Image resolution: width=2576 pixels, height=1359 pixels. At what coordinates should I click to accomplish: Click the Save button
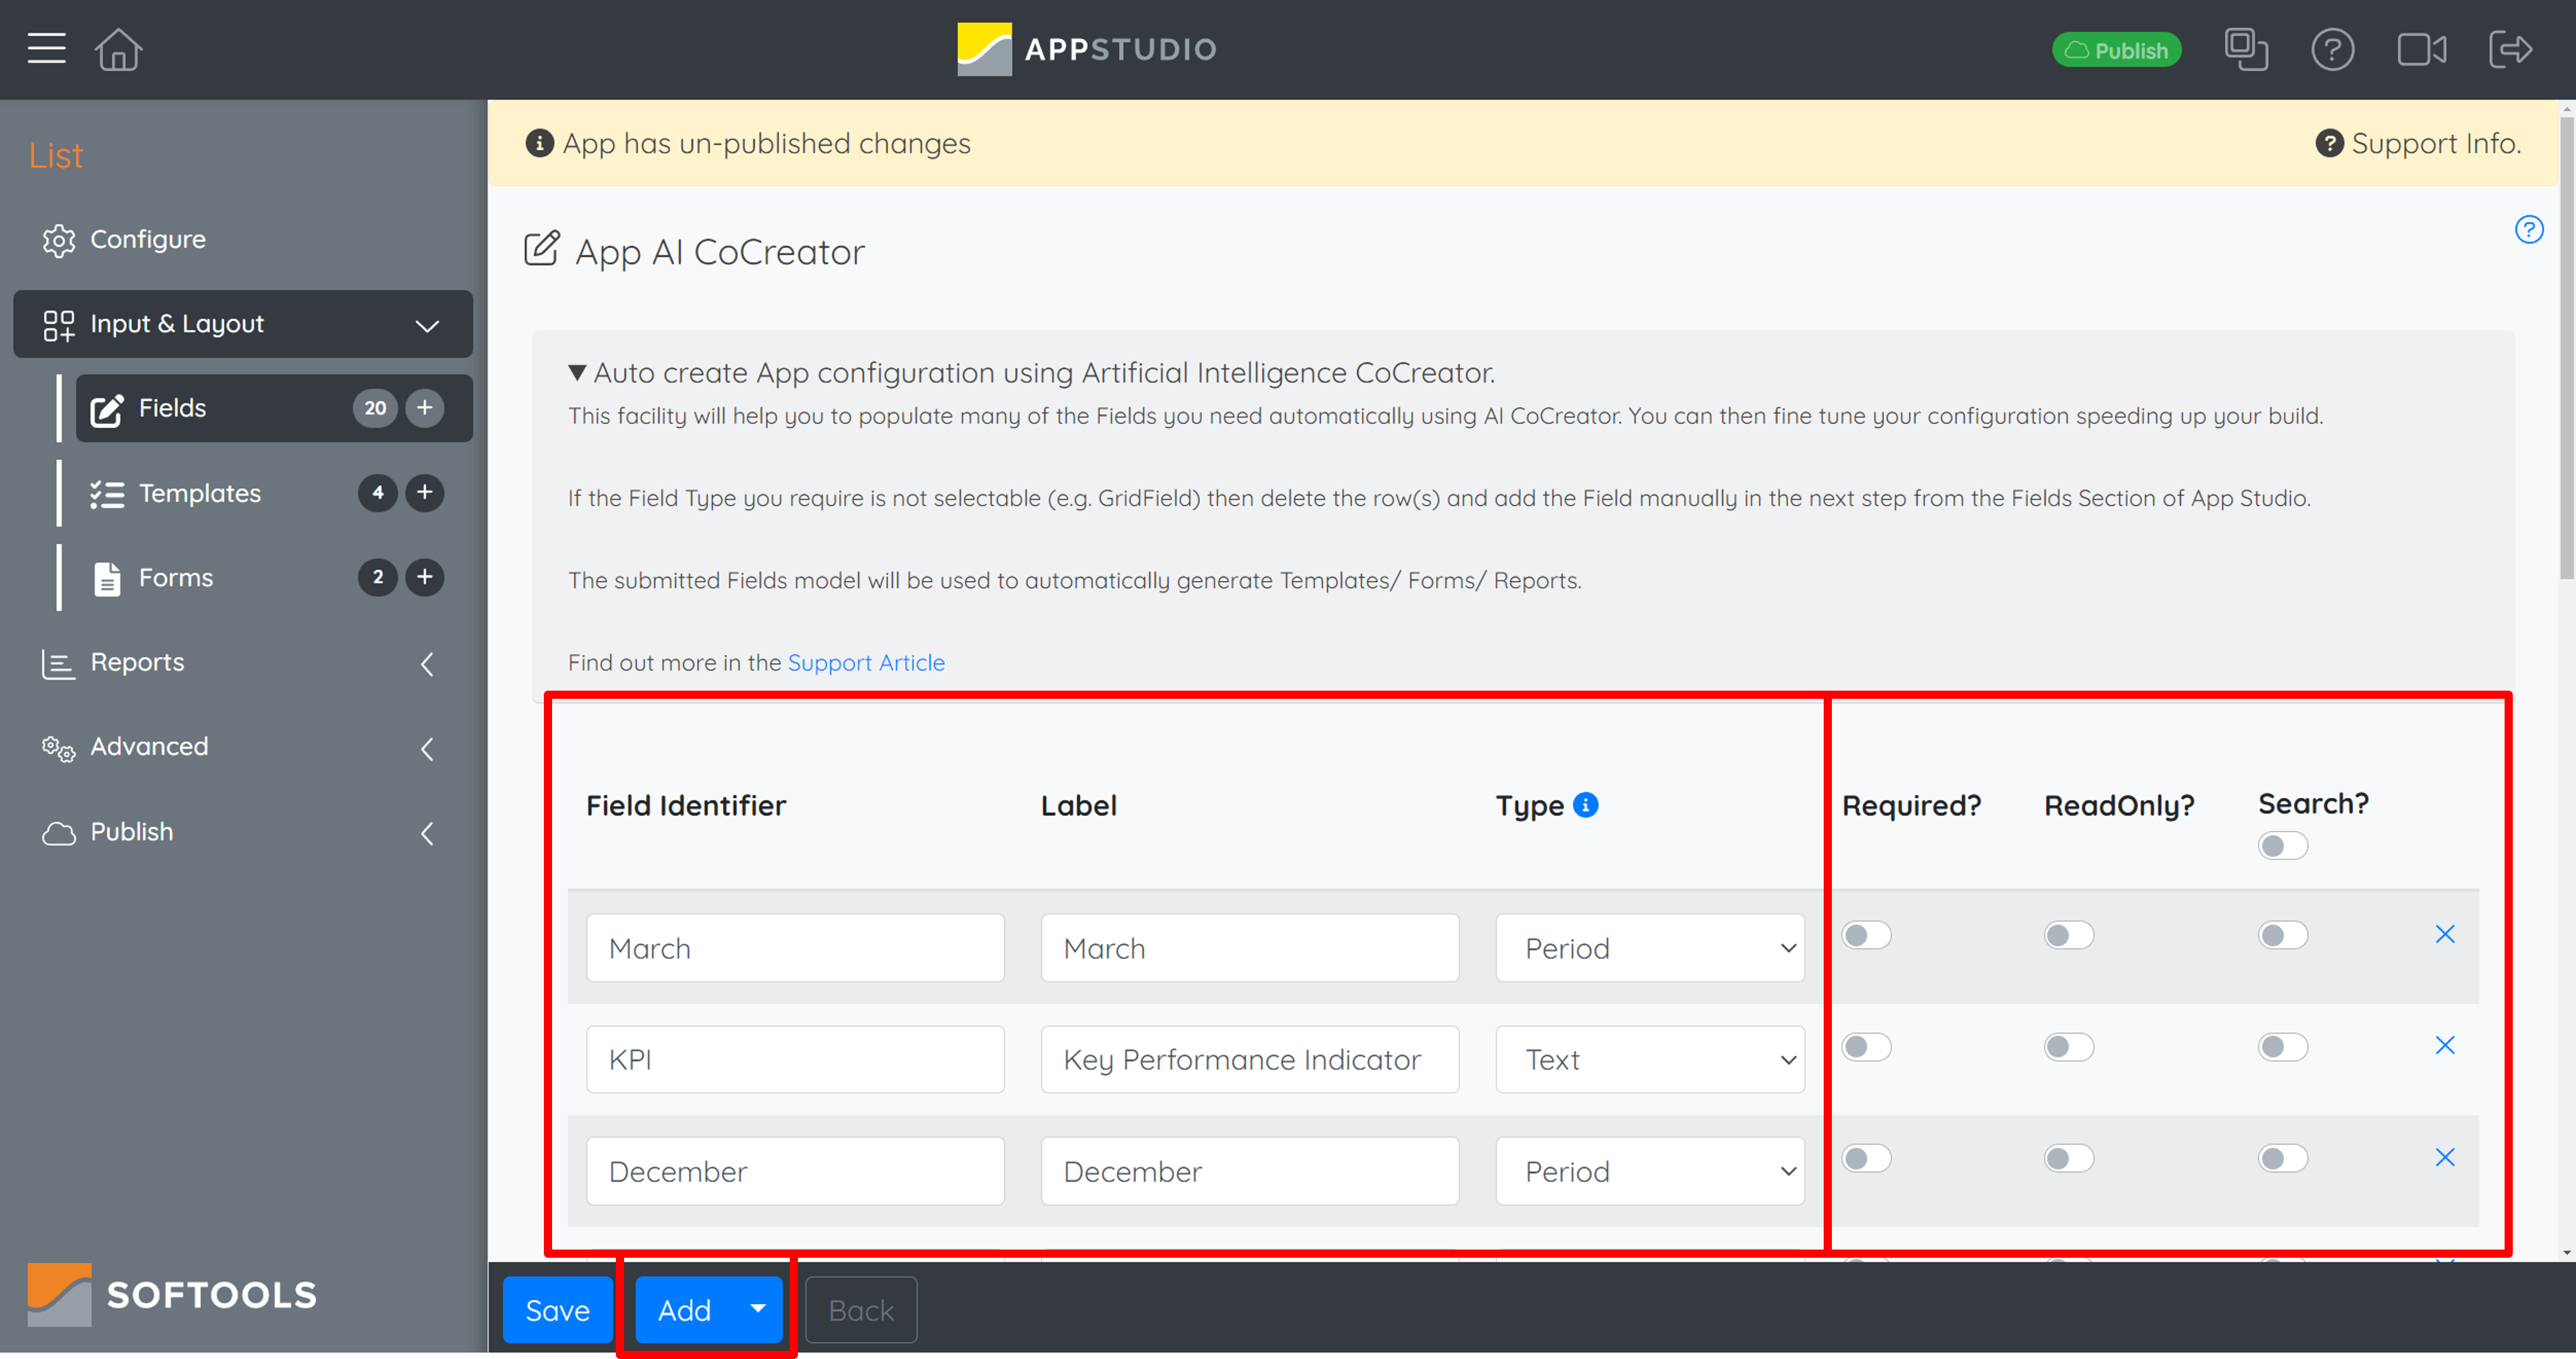click(x=557, y=1309)
